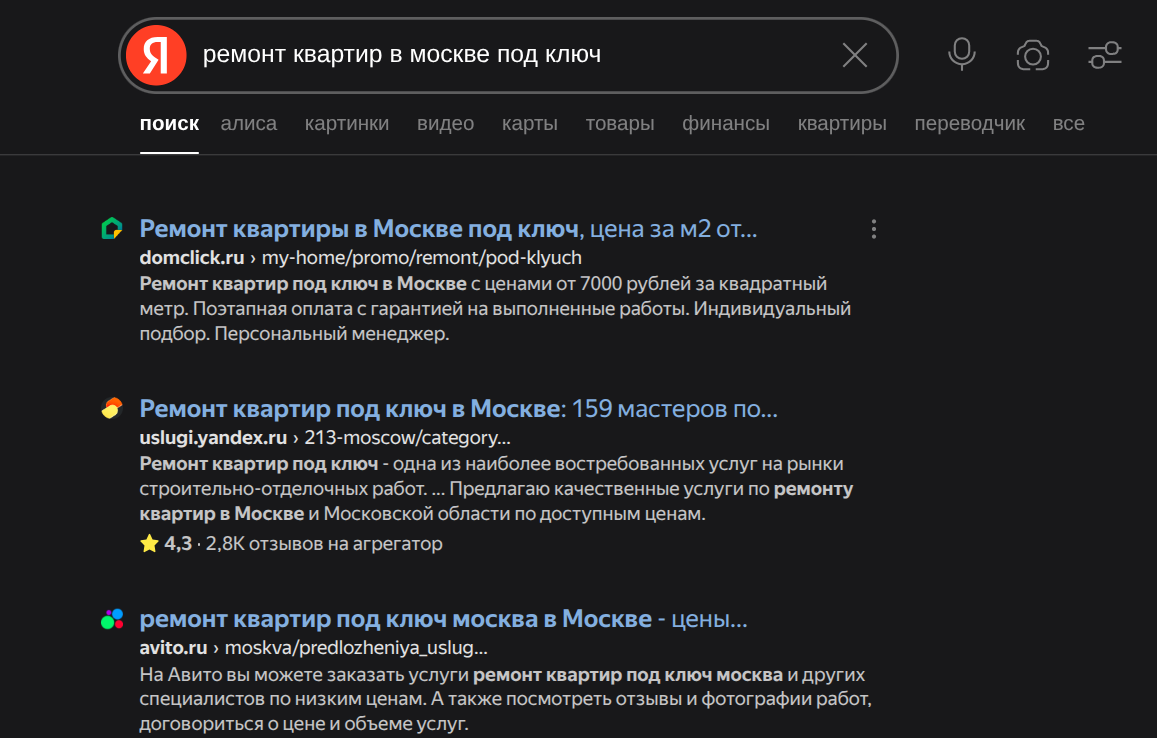
Task: Click the domclick.ru site favicon
Action: (113, 228)
